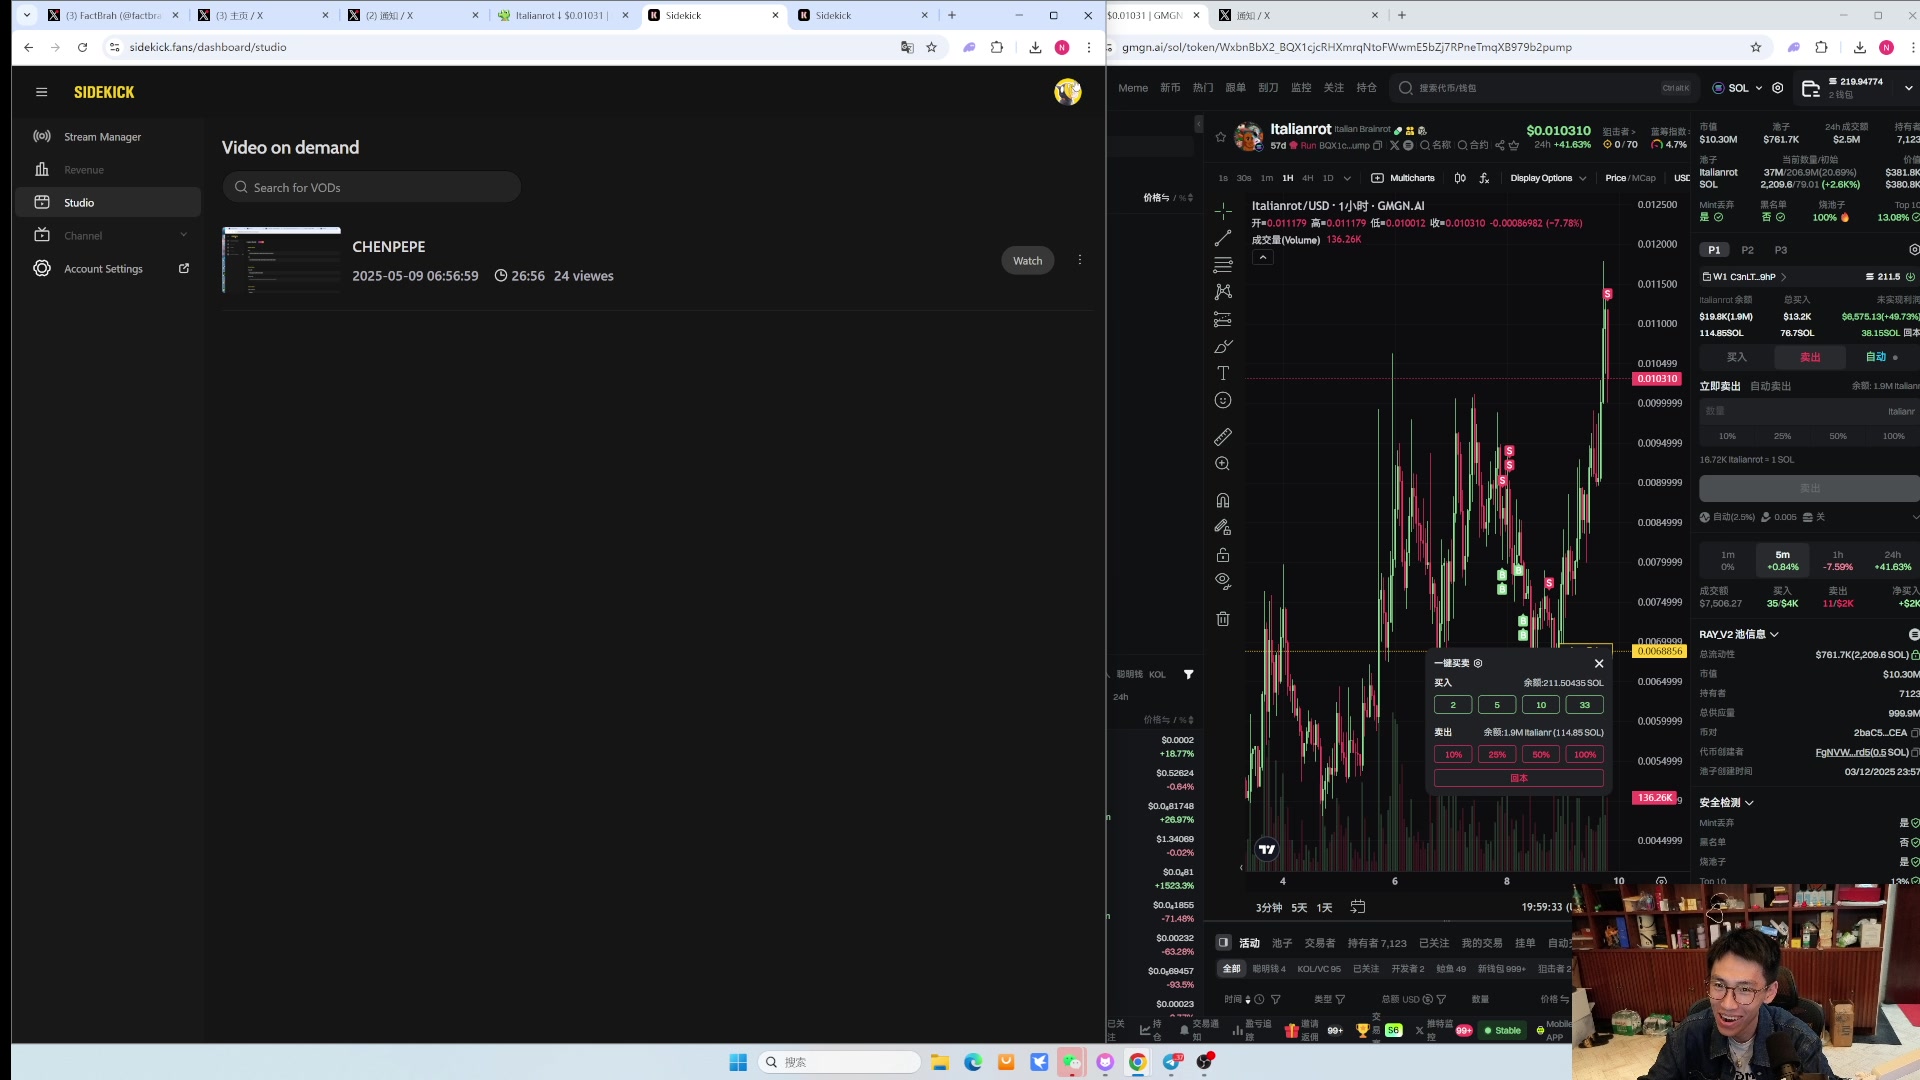
Task: Open the Sidekick profile avatar
Action: point(1067,92)
